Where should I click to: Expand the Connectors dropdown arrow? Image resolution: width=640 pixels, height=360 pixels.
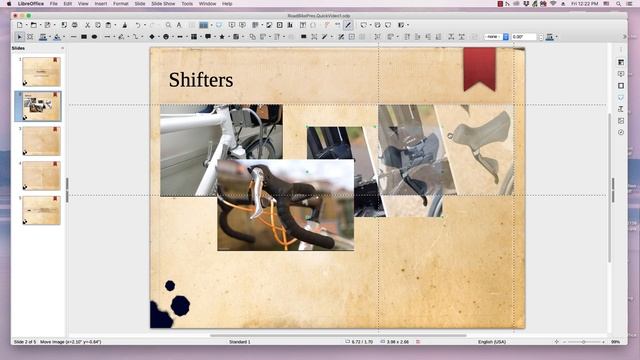click(x=142, y=37)
